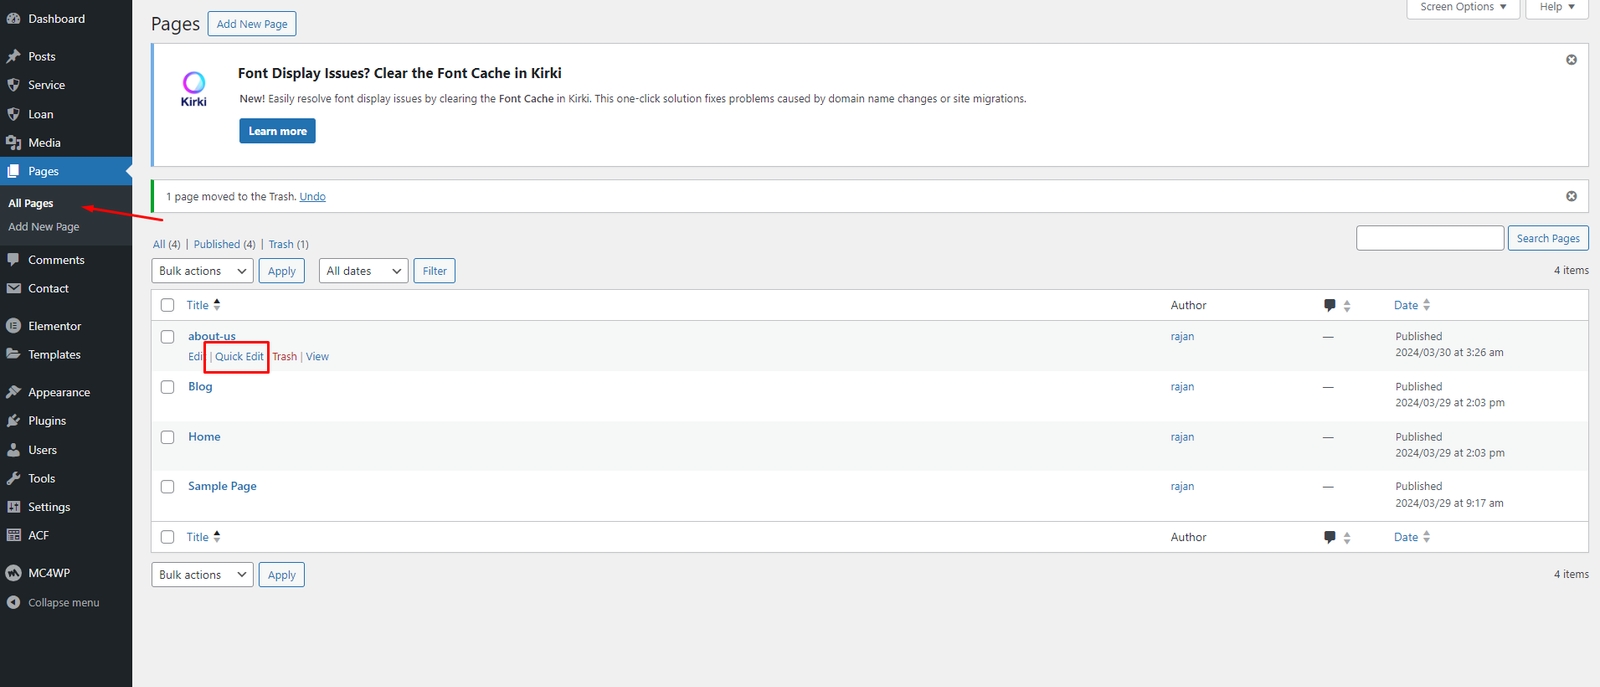Tick the Blog page checkbox
The width and height of the screenshot is (1600, 687).
point(168,387)
